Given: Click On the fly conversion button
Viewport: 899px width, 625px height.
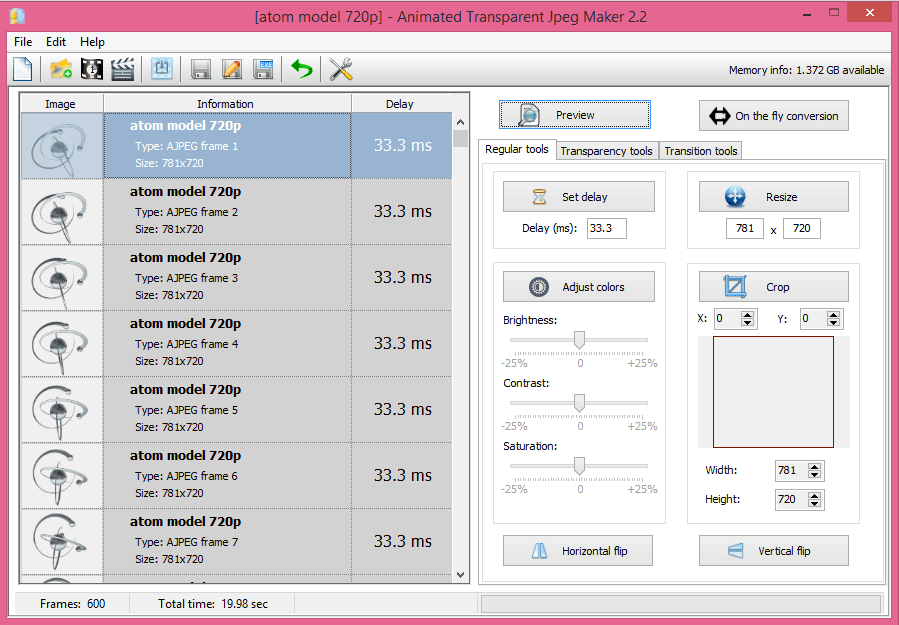Looking at the screenshot, I should 774,116.
